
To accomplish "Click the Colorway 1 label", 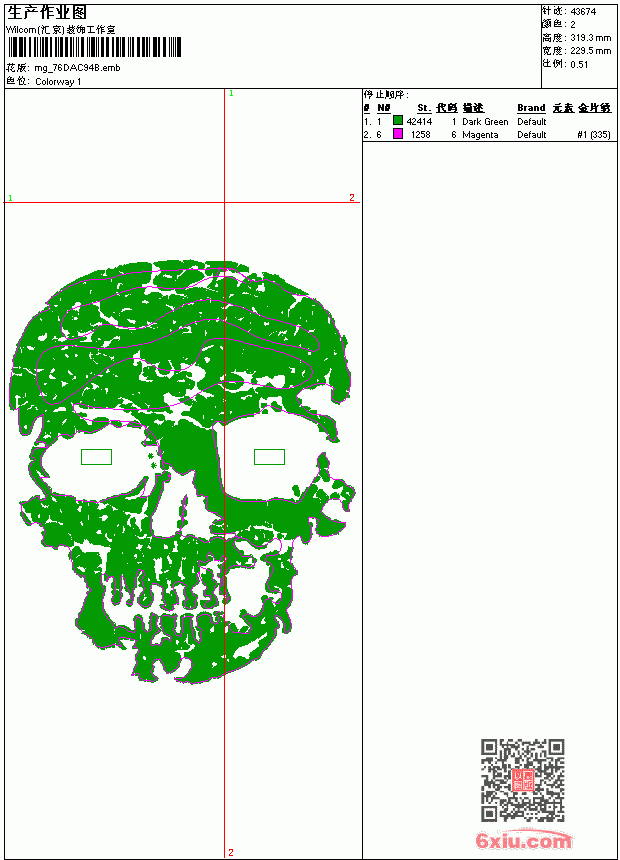I will (x=58, y=82).
